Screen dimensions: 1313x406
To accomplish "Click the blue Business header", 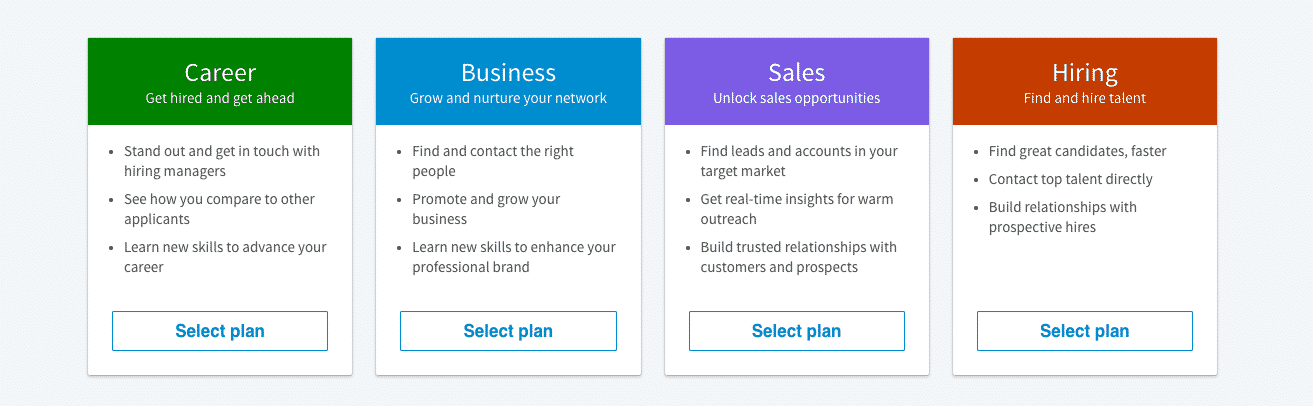I will [508, 82].
